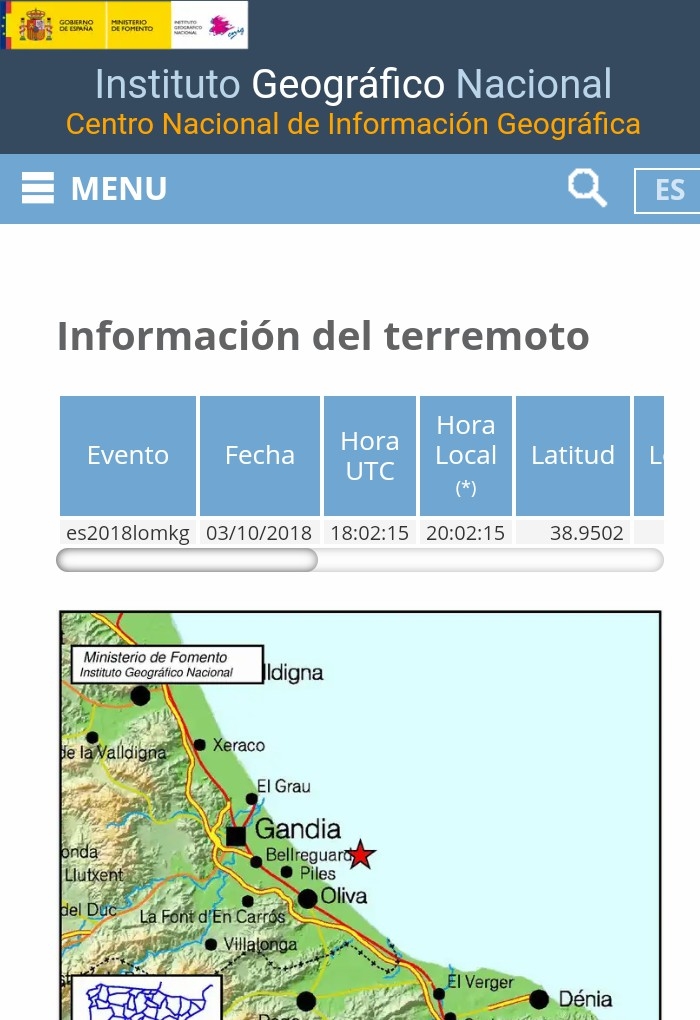The height and width of the screenshot is (1020, 700).
Task: Click the MENU label
Action: tap(119, 189)
